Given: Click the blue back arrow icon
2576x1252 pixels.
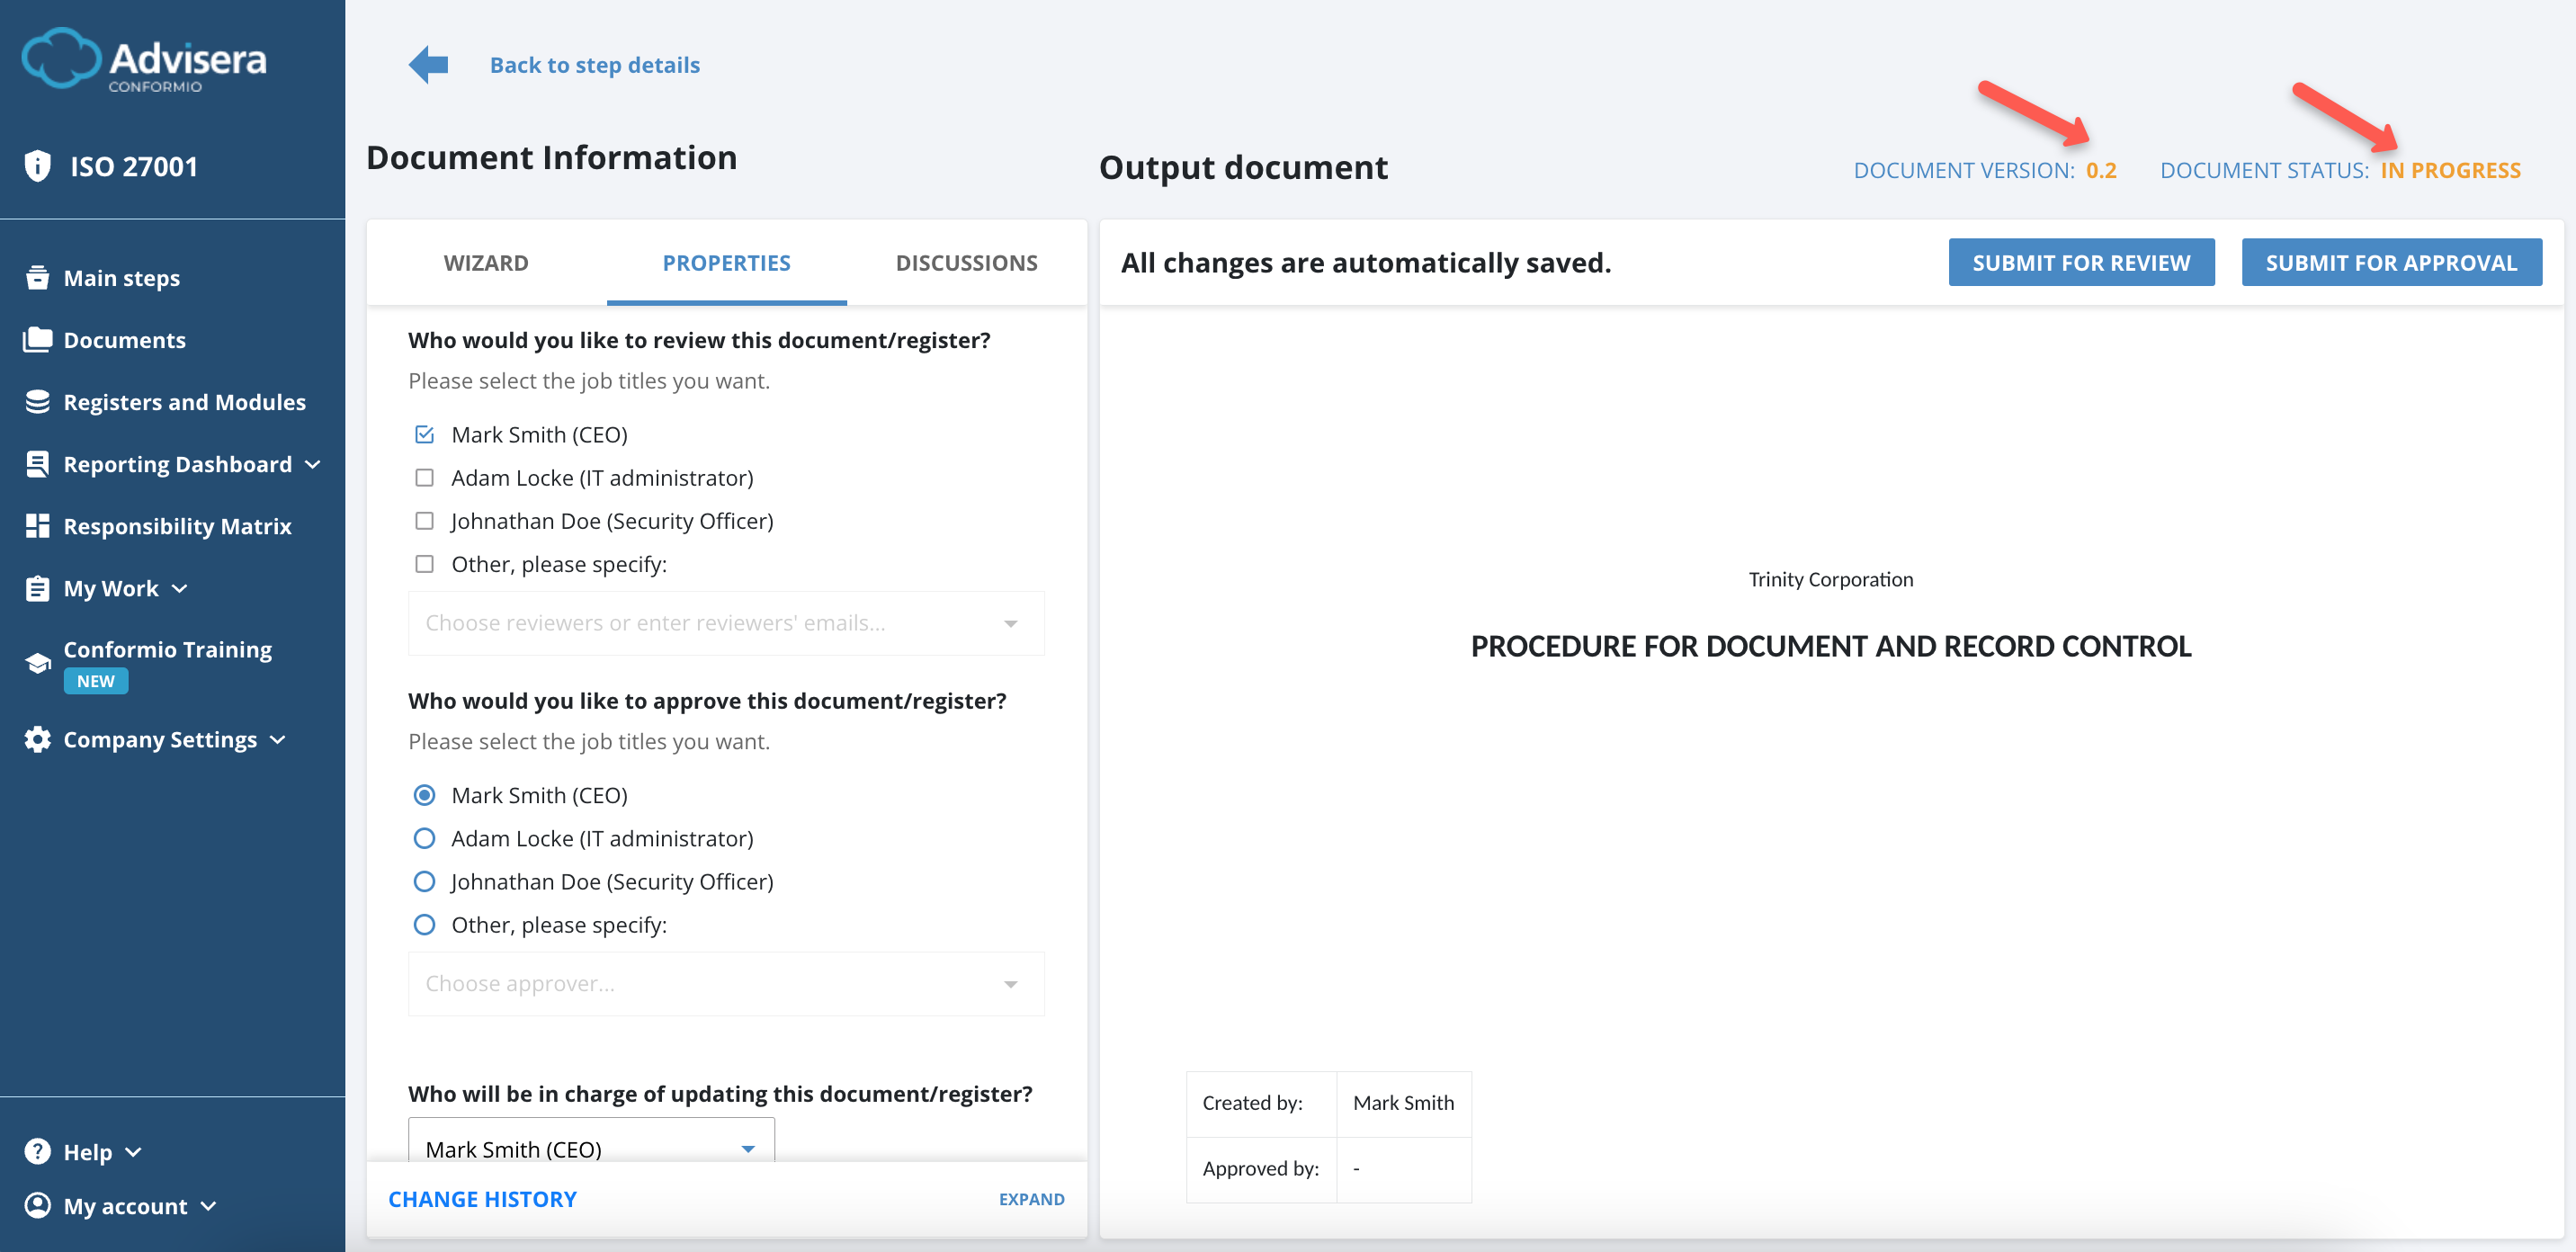Looking at the screenshot, I should tap(428, 64).
